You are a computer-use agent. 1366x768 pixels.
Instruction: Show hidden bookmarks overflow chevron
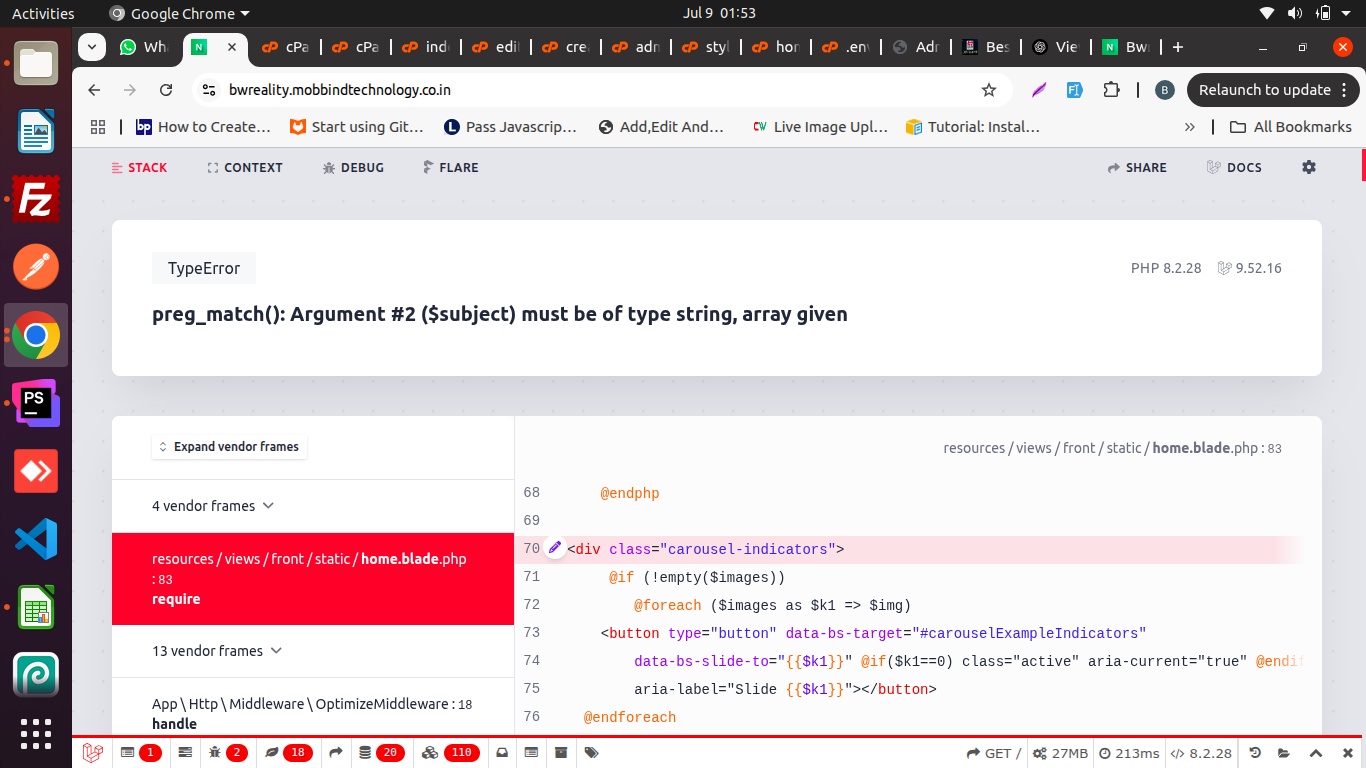[1189, 127]
